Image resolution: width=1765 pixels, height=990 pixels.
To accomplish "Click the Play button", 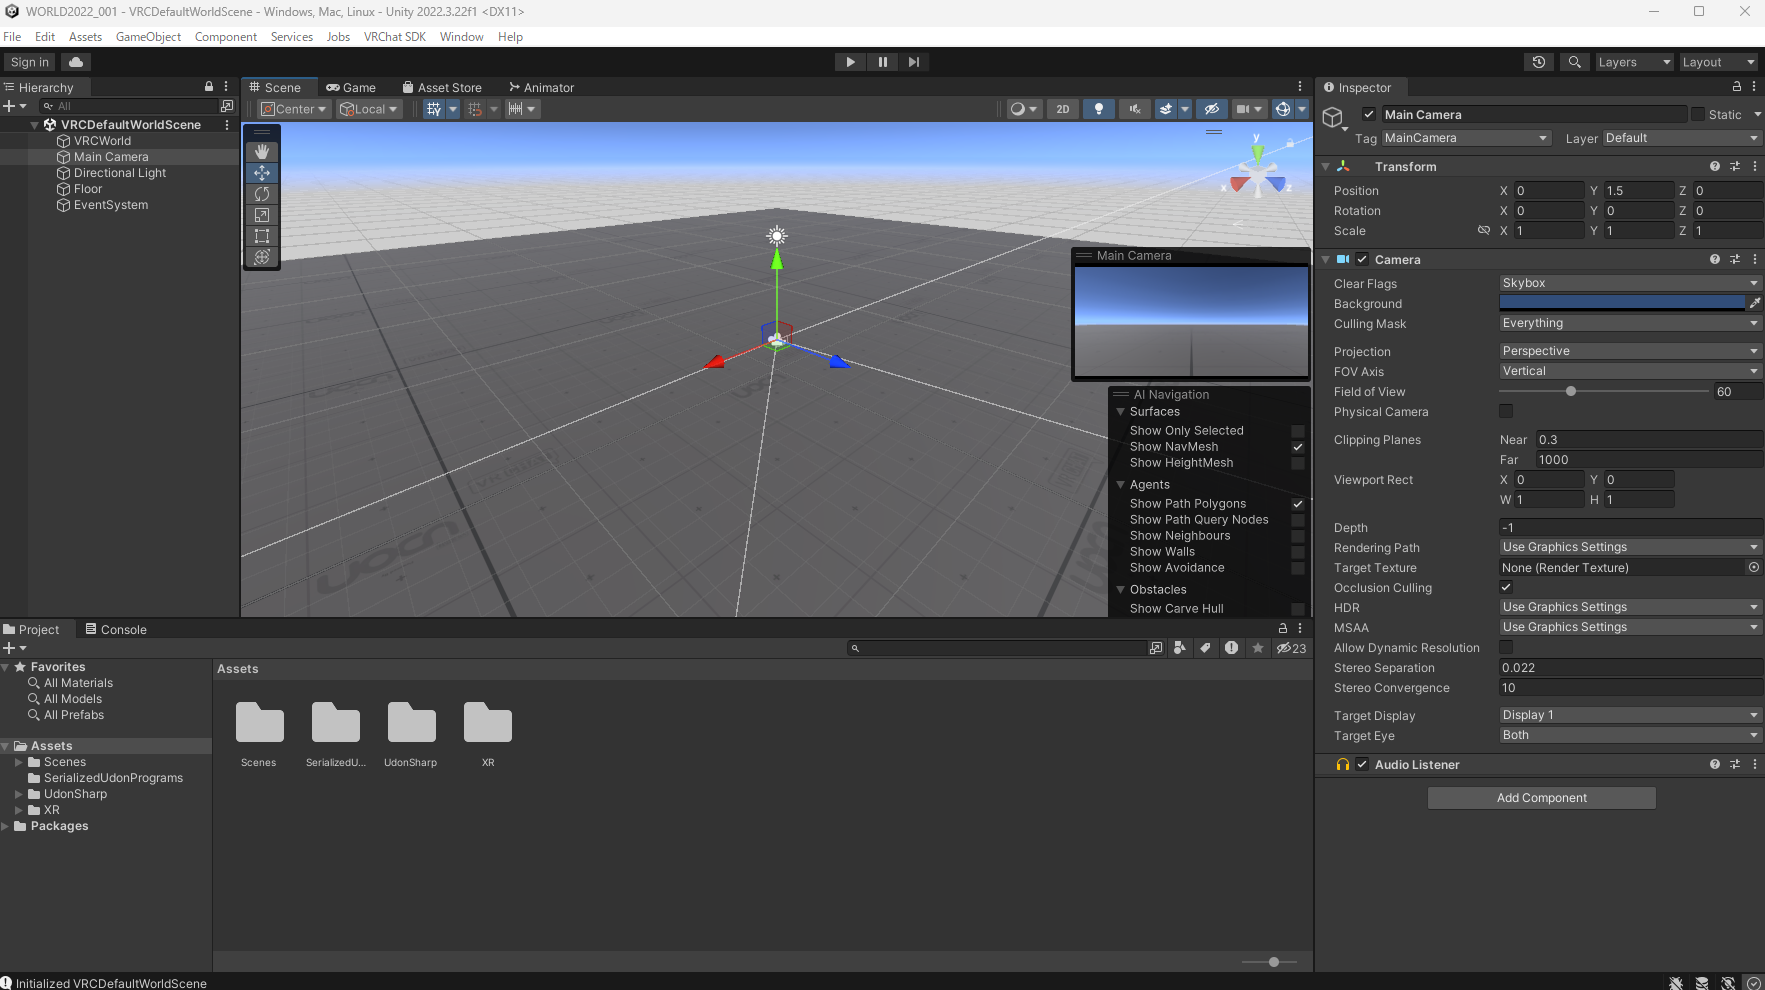I will [850, 62].
